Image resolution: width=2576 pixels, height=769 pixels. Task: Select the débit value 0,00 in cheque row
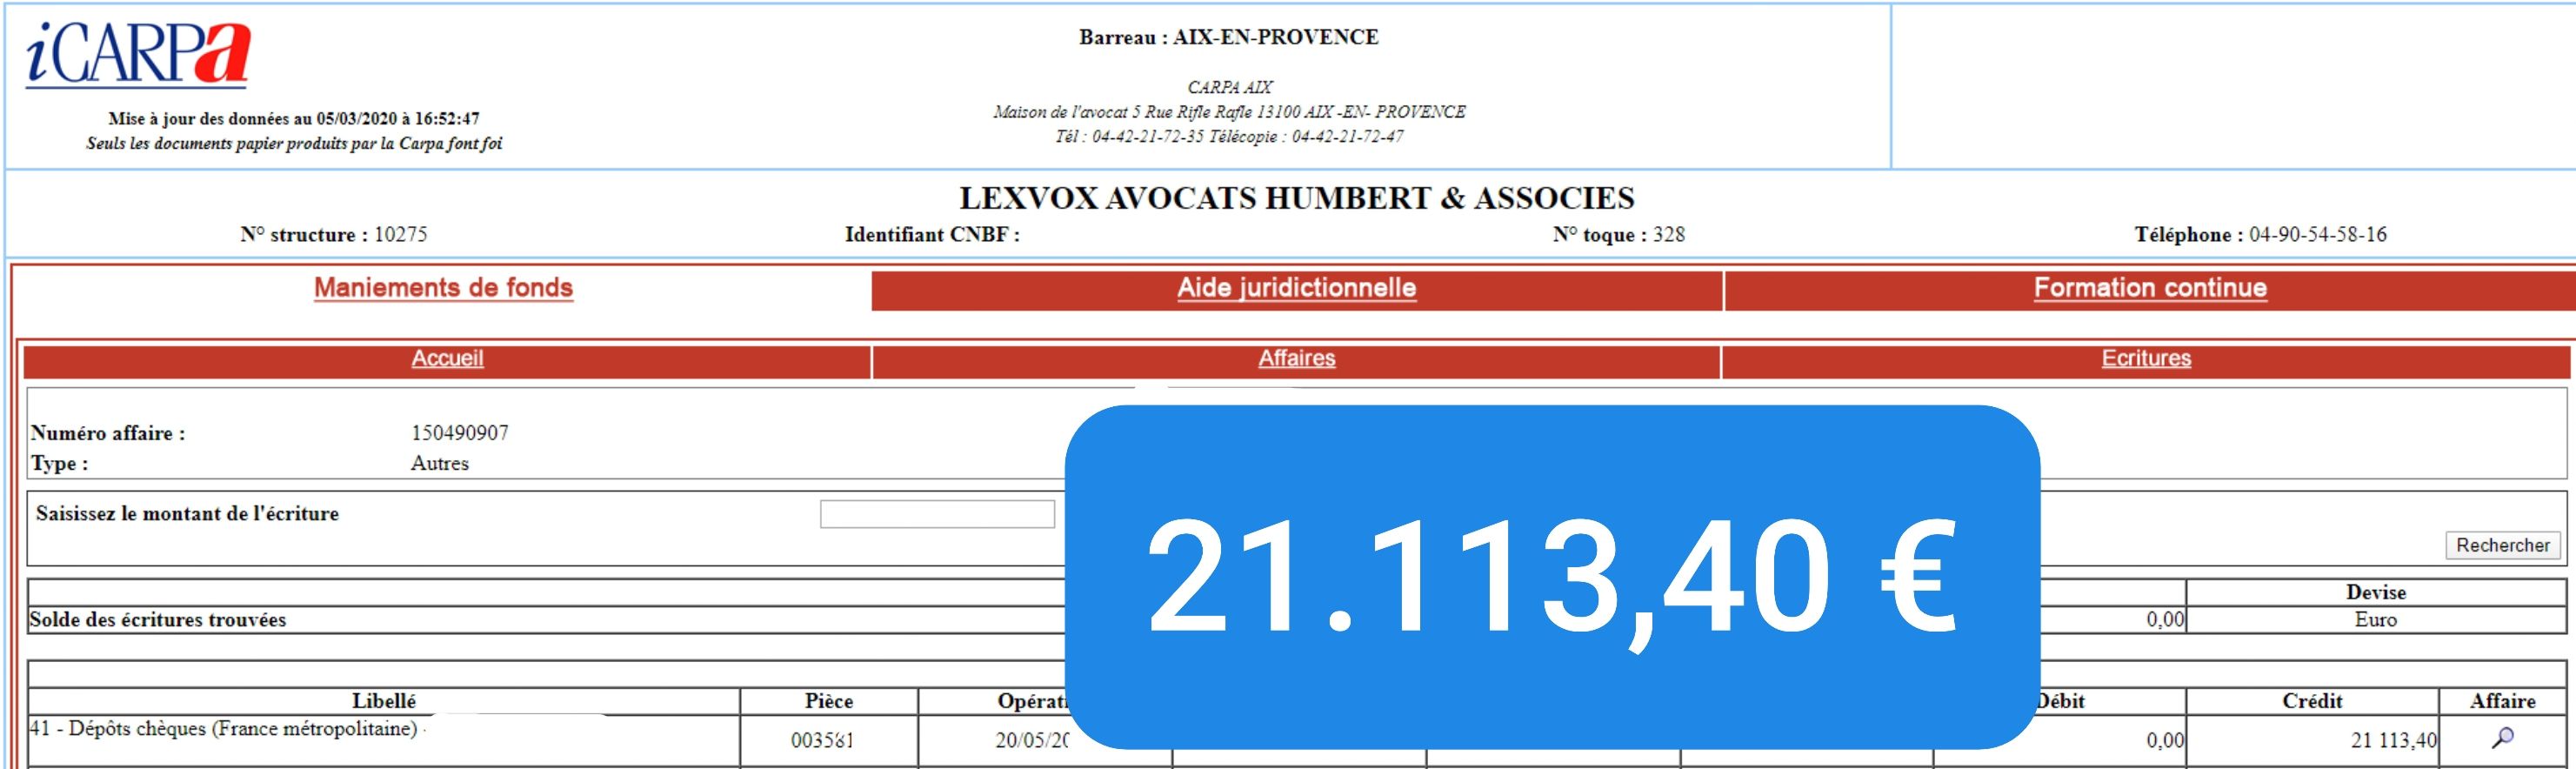(x=2165, y=740)
